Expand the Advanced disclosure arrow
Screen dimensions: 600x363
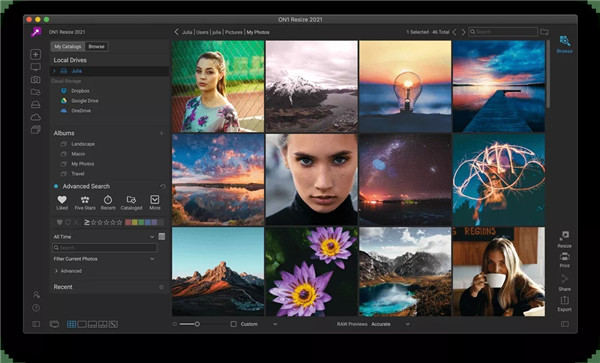tap(56, 271)
